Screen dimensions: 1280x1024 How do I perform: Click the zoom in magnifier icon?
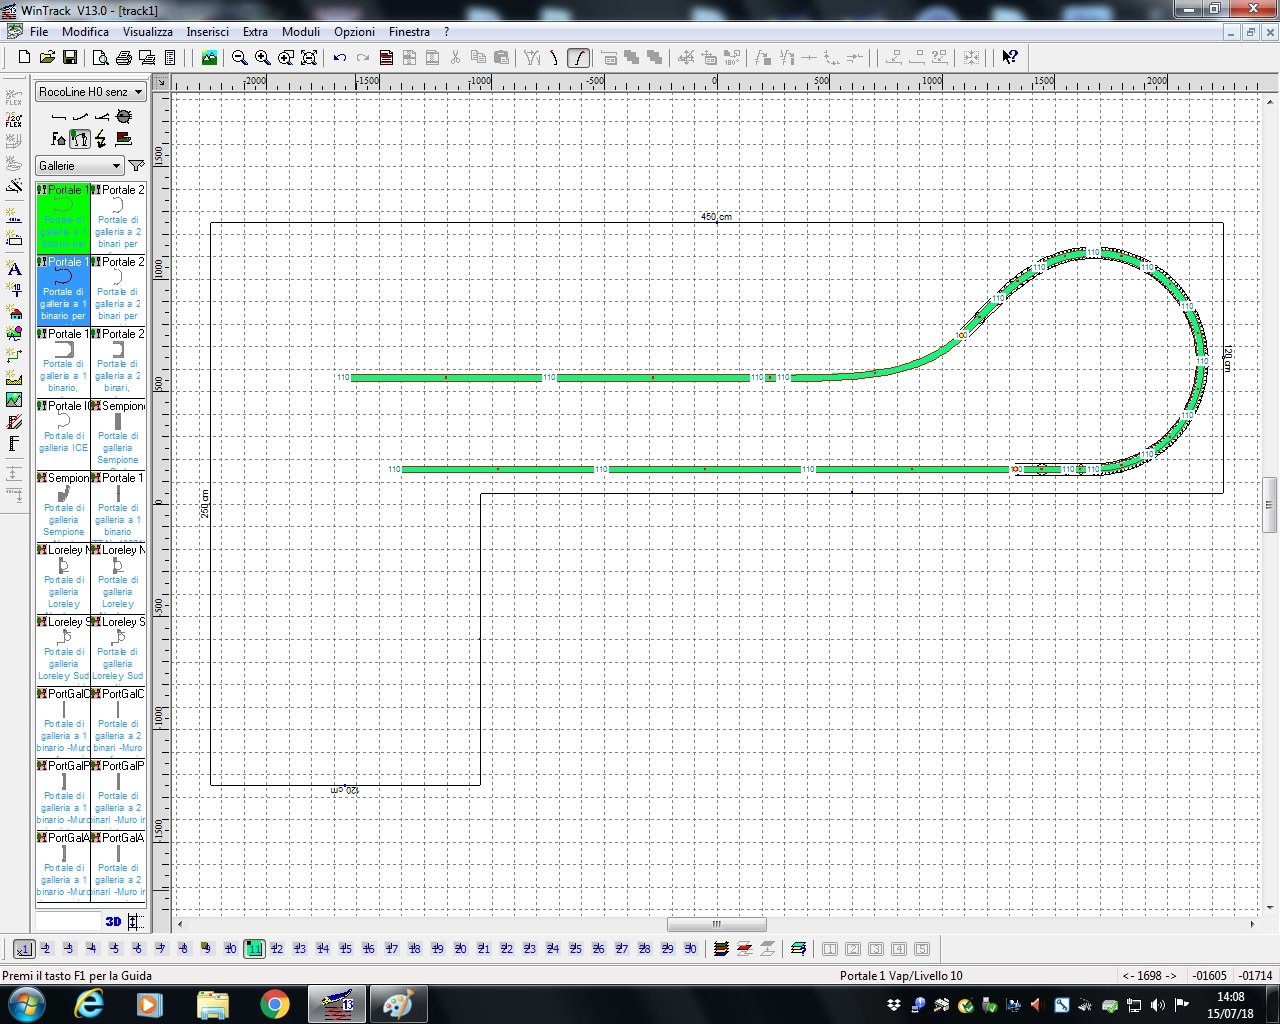click(x=263, y=58)
